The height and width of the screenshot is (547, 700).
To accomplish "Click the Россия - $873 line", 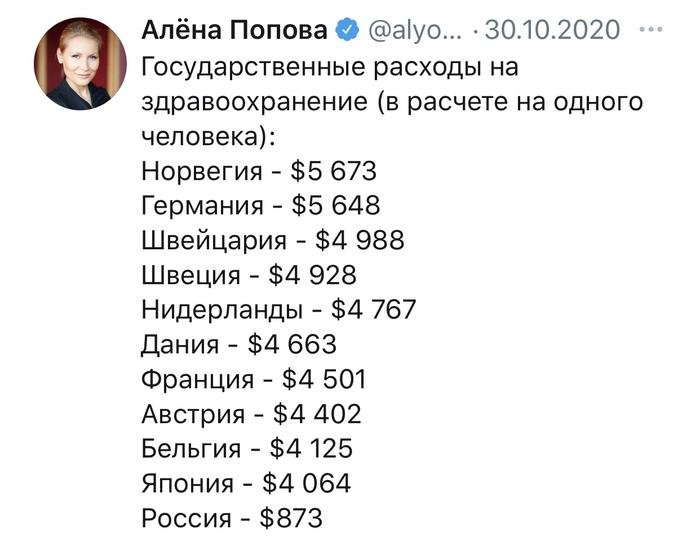I will point(234,518).
